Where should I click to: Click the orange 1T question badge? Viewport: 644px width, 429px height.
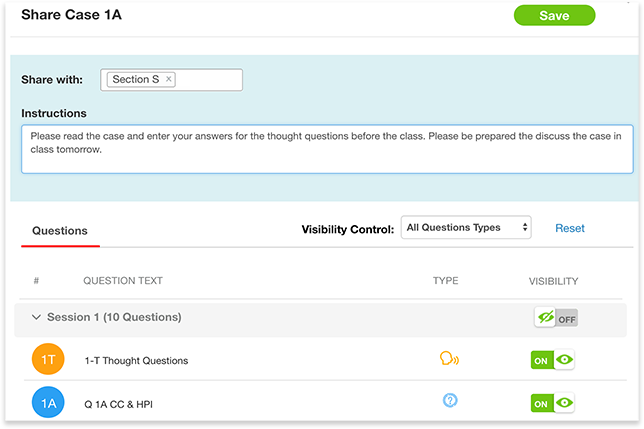point(48,359)
